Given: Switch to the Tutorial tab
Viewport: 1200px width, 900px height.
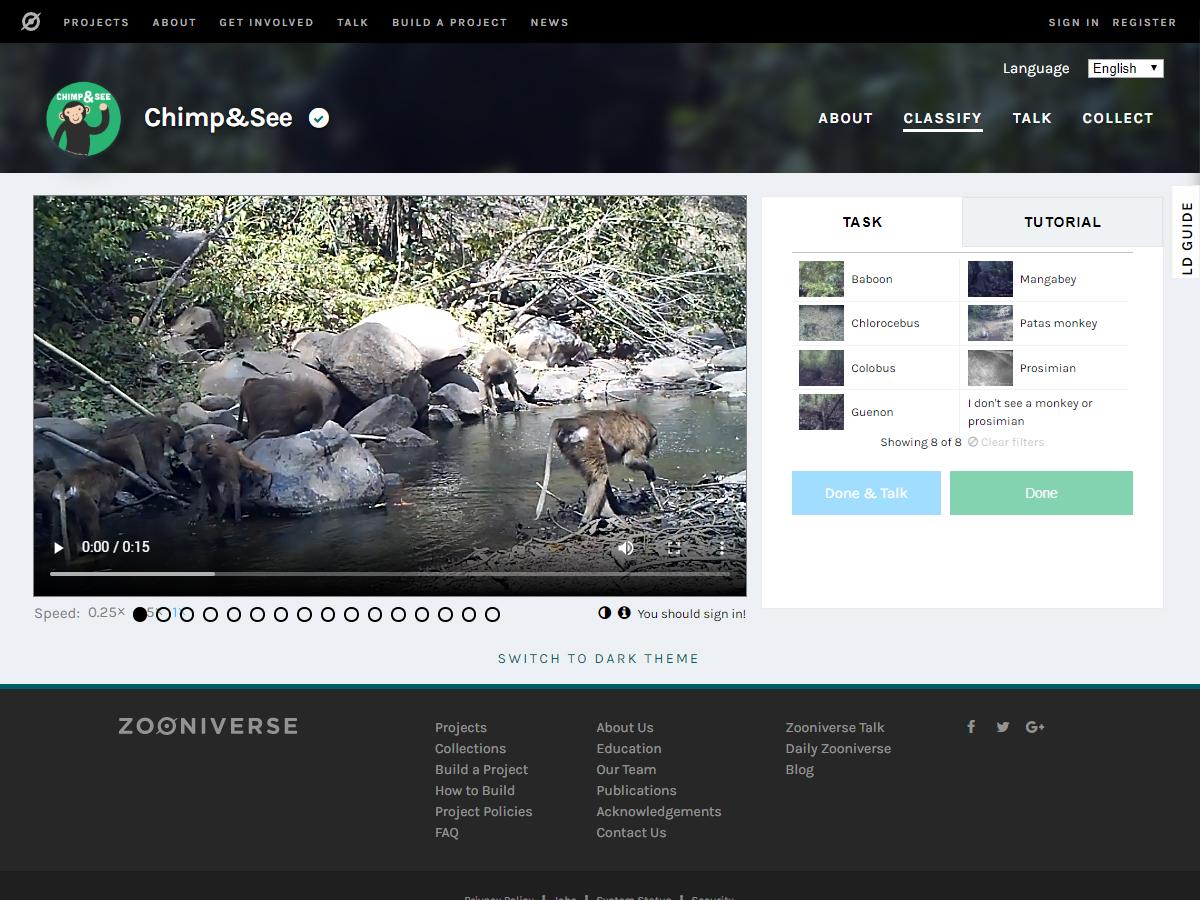Looking at the screenshot, I should click(x=1062, y=222).
